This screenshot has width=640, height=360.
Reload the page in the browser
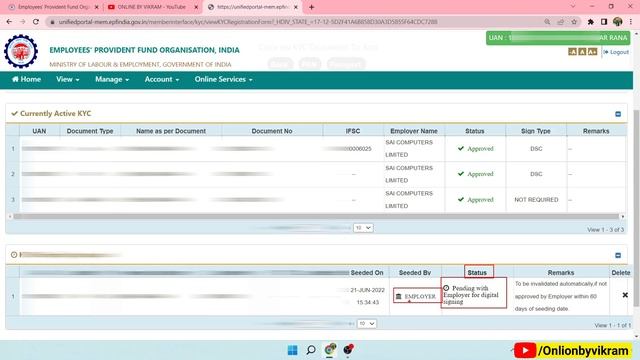coord(36,22)
